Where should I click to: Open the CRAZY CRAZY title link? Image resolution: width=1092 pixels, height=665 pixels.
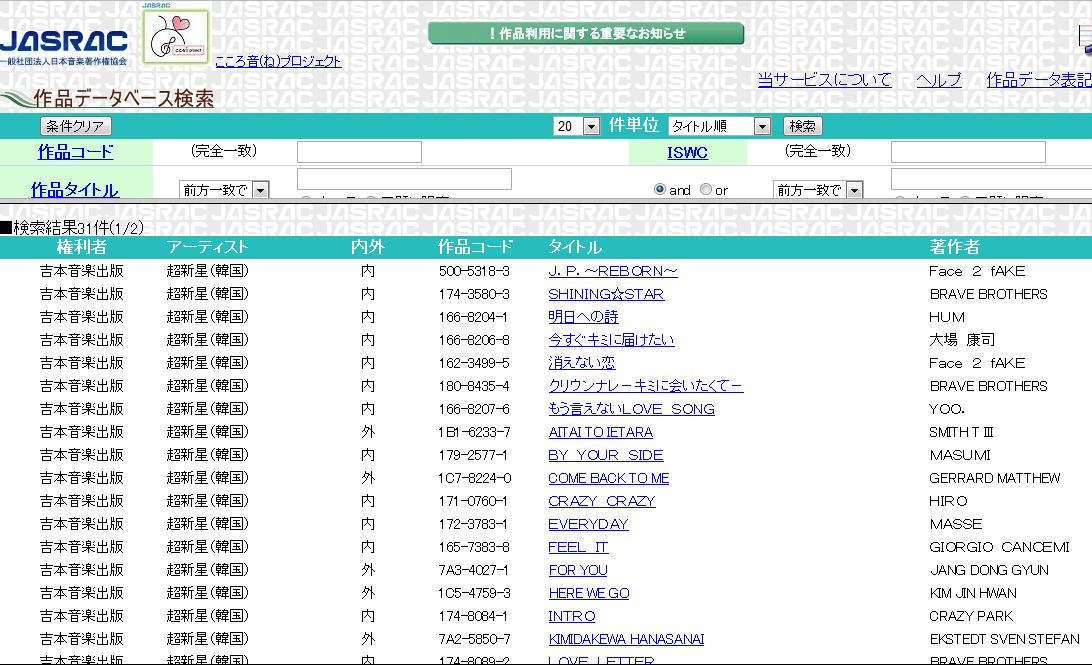coord(602,501)
